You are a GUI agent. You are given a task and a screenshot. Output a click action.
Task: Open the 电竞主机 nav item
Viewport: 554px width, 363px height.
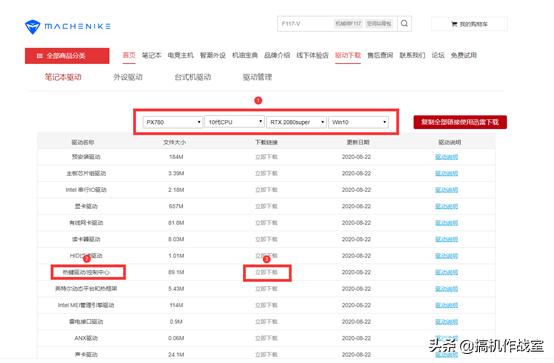click(181, 55)
